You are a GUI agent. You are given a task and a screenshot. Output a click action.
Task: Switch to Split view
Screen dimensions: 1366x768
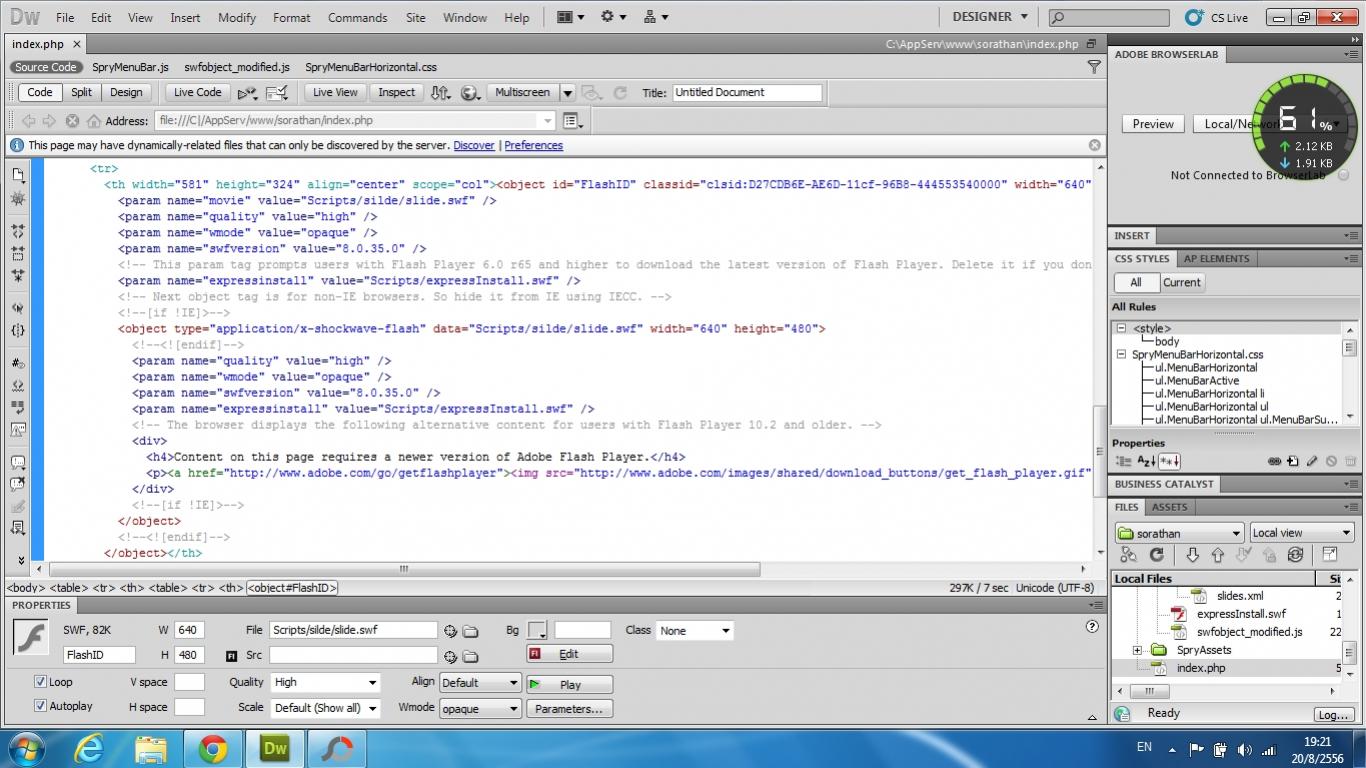(82, 92)
